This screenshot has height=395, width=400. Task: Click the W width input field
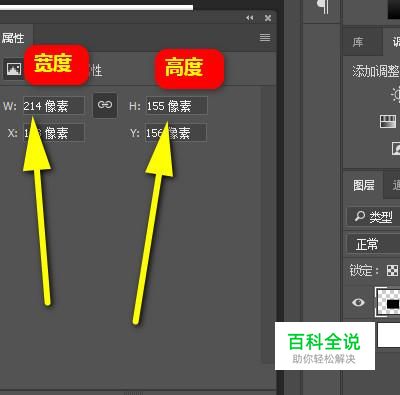point(54,106)
